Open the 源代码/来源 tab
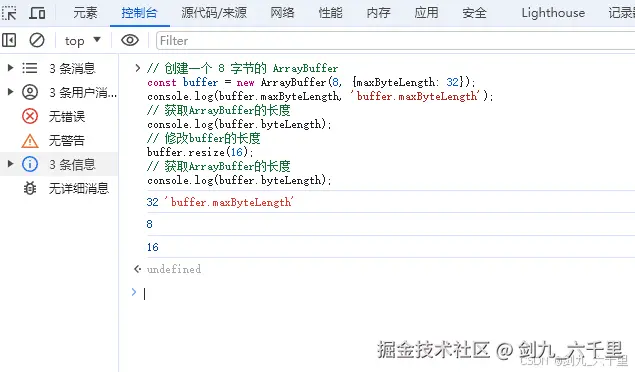The width and height of the screenshot is (635, 372). pyautogui.click(x=214, y=13)
